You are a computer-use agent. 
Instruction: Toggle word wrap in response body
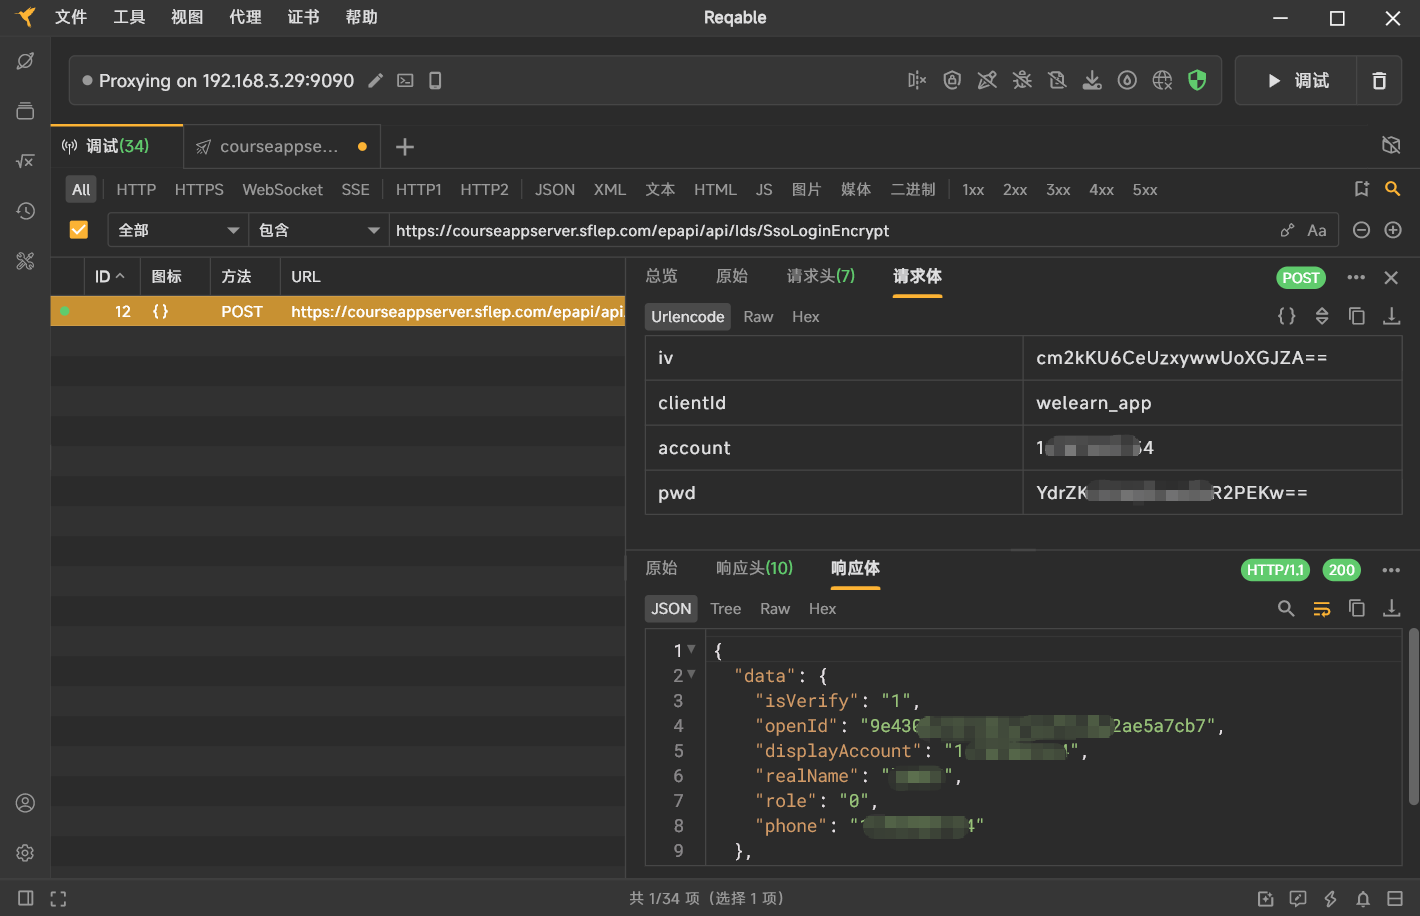point(1322,608)
